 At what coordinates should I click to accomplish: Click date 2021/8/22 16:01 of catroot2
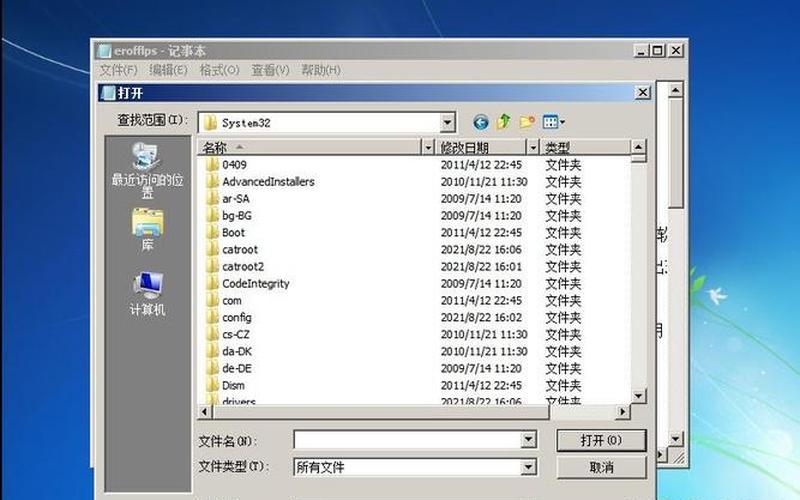(x=481, y=266)
